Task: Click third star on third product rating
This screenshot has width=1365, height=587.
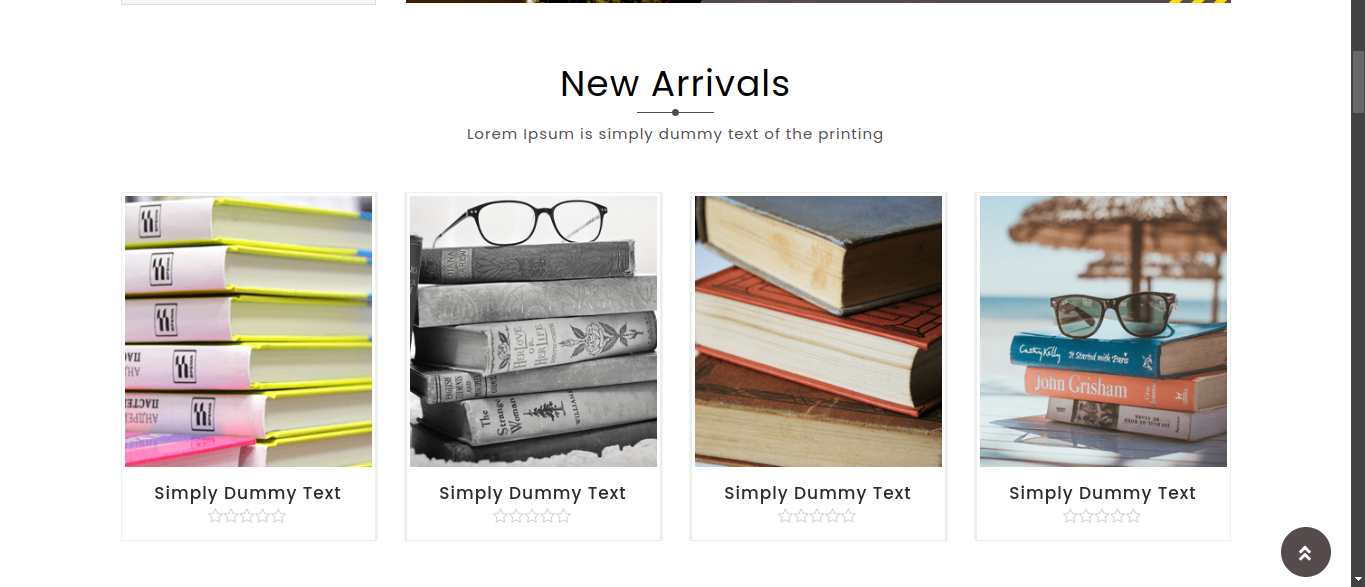Action: pyautogui.click(x=817, y=516)
